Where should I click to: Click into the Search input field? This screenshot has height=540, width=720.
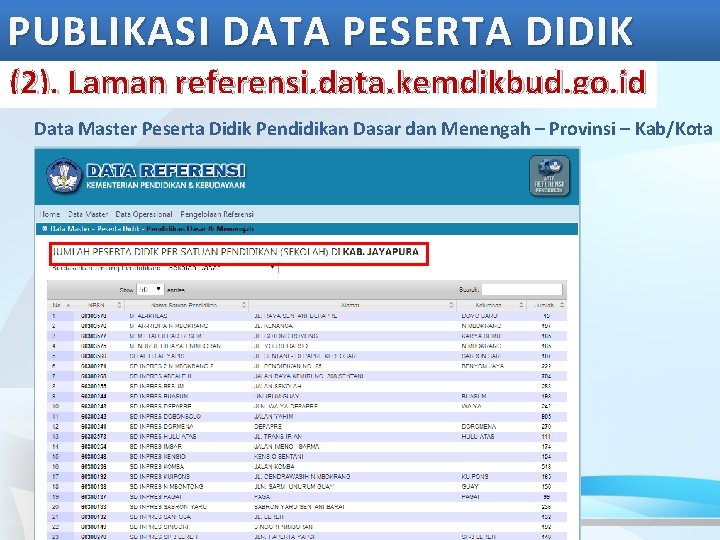[x=522, y=289]
